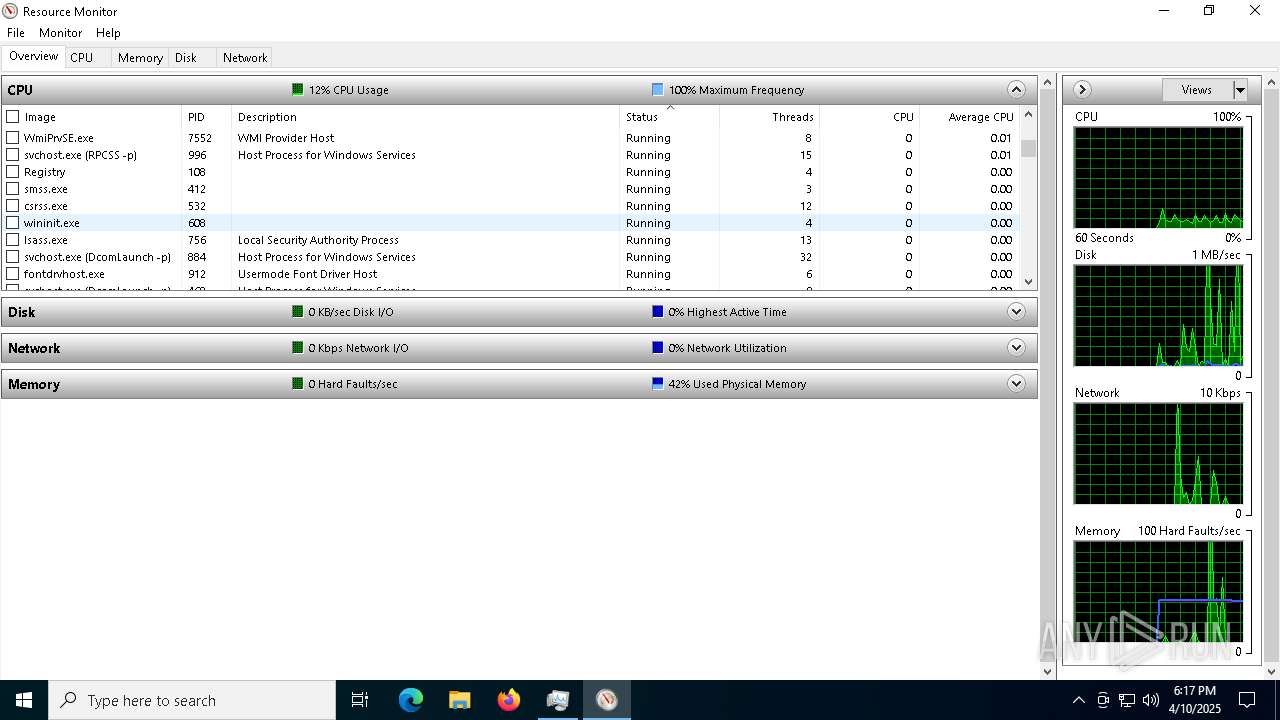Check the svchost.exe (RPCSS -p) checkbox
Viewport: 1280px width, 720px height.
pos(13,155)
